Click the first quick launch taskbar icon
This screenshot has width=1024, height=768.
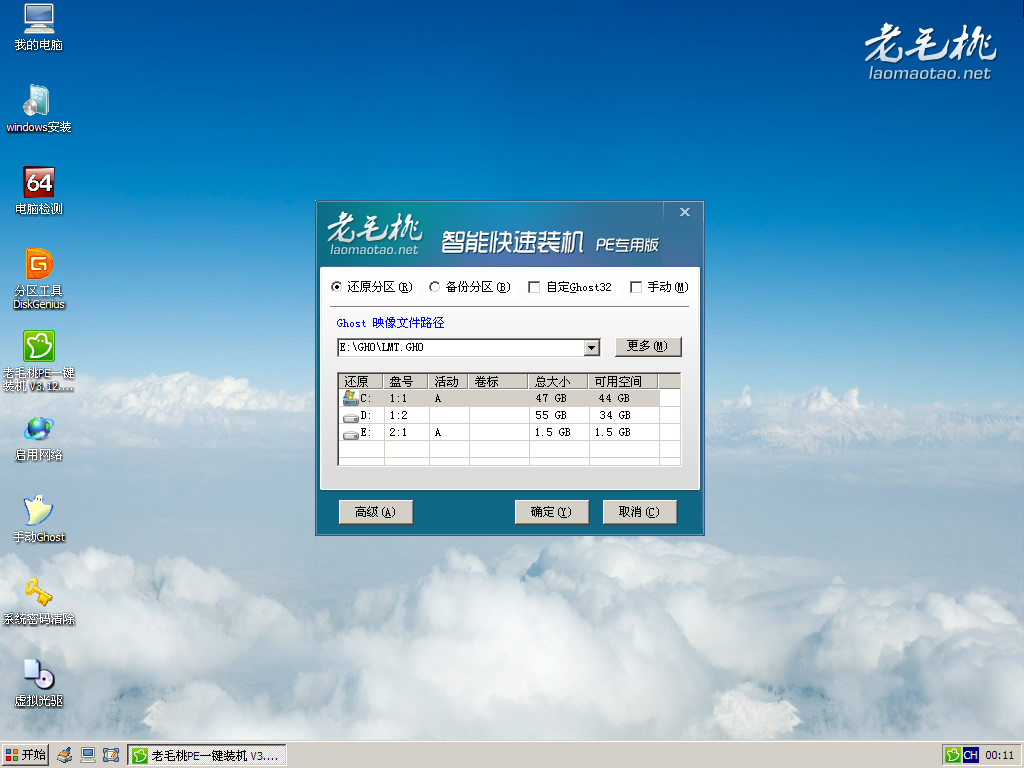point(64,756)
